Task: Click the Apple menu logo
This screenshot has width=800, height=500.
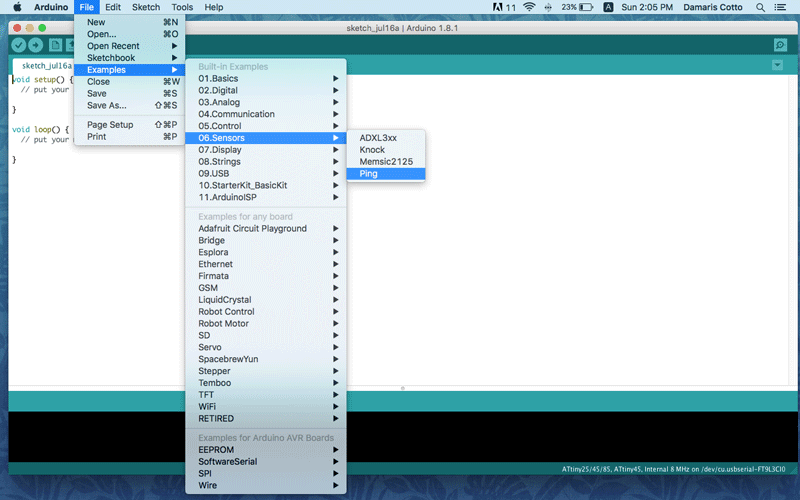Action: click(x=17, y=7)
